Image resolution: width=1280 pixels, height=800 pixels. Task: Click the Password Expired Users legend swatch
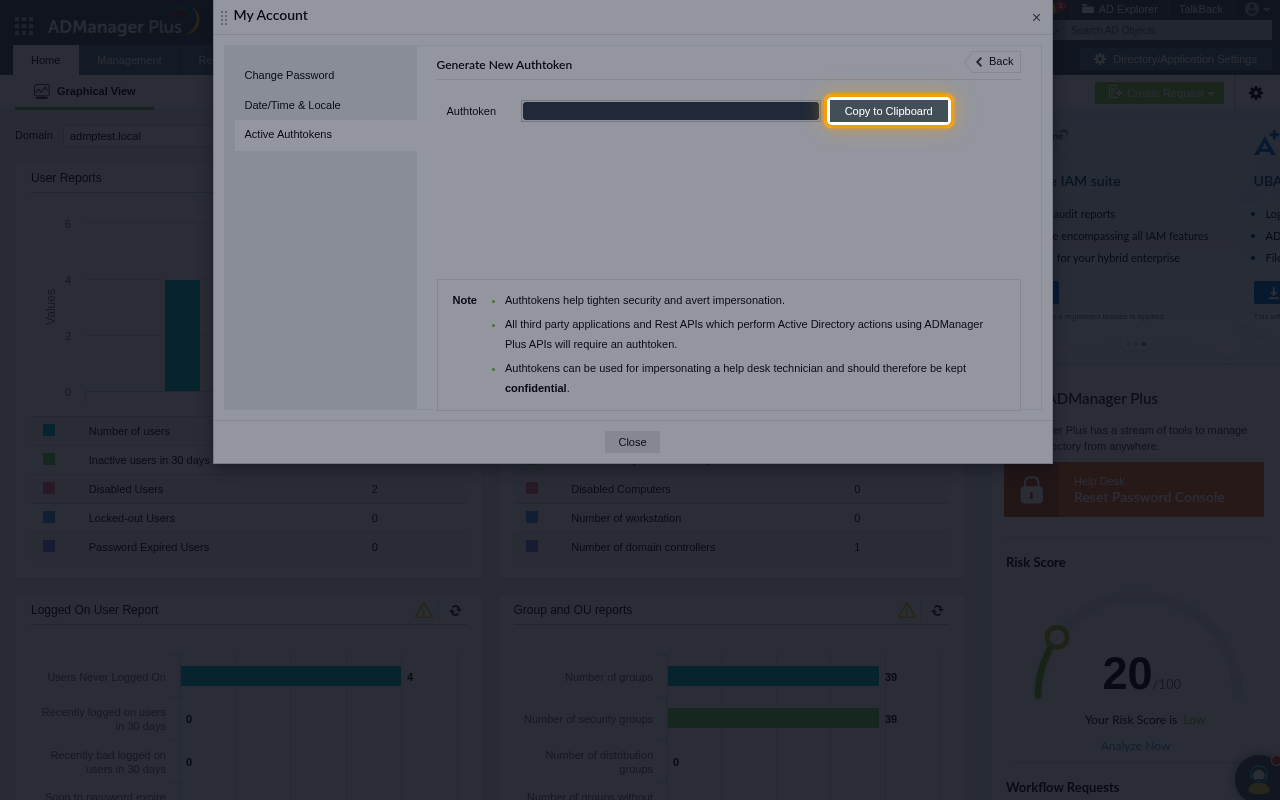click(49, 546)
